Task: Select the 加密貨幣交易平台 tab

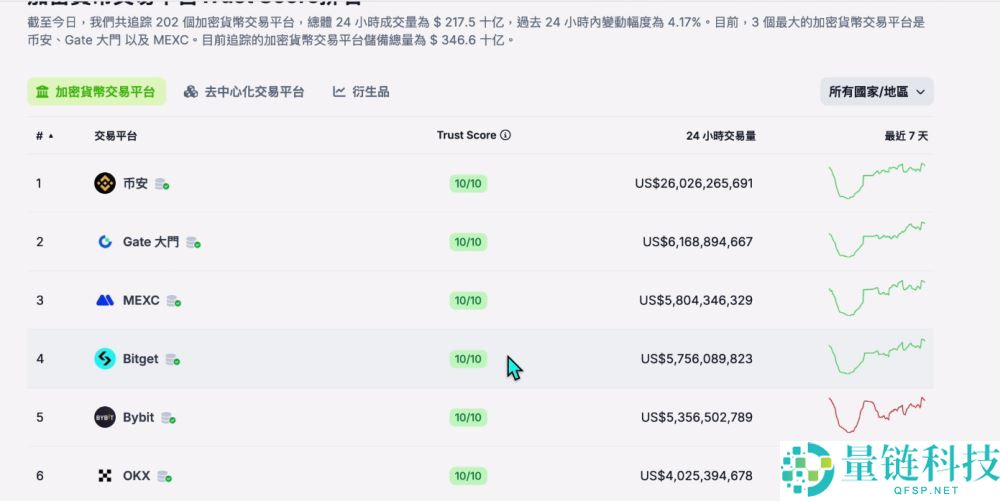Action: [96, 92]
